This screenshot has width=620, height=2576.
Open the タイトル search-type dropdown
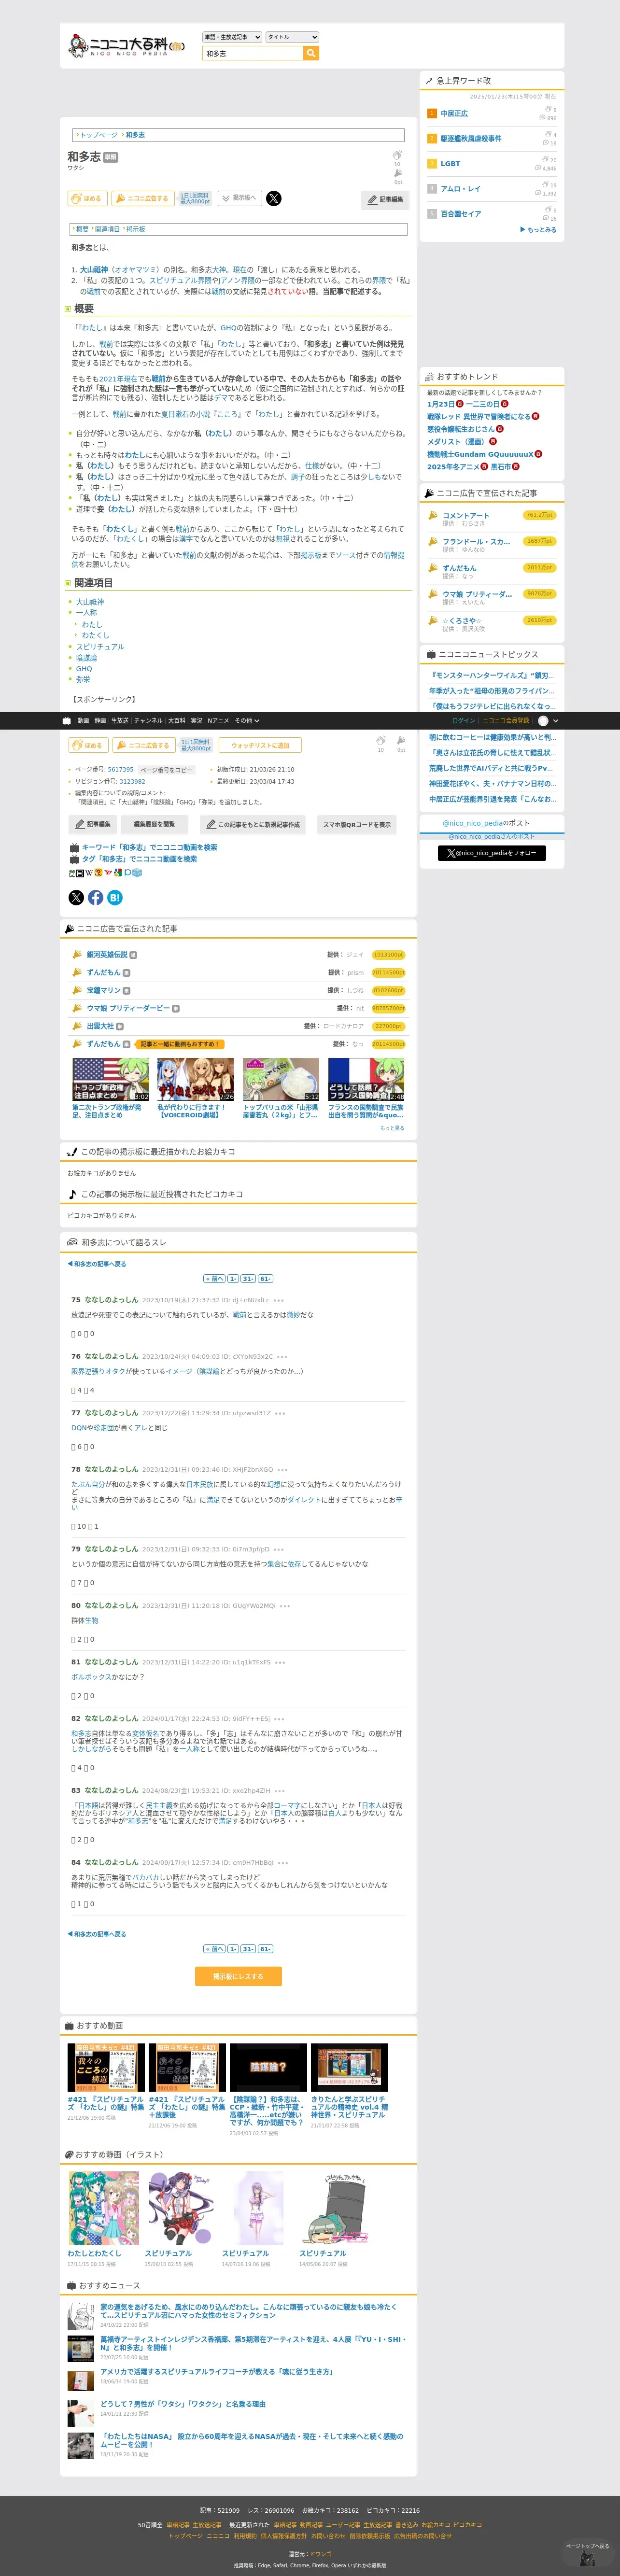click(x=292, y=37)
